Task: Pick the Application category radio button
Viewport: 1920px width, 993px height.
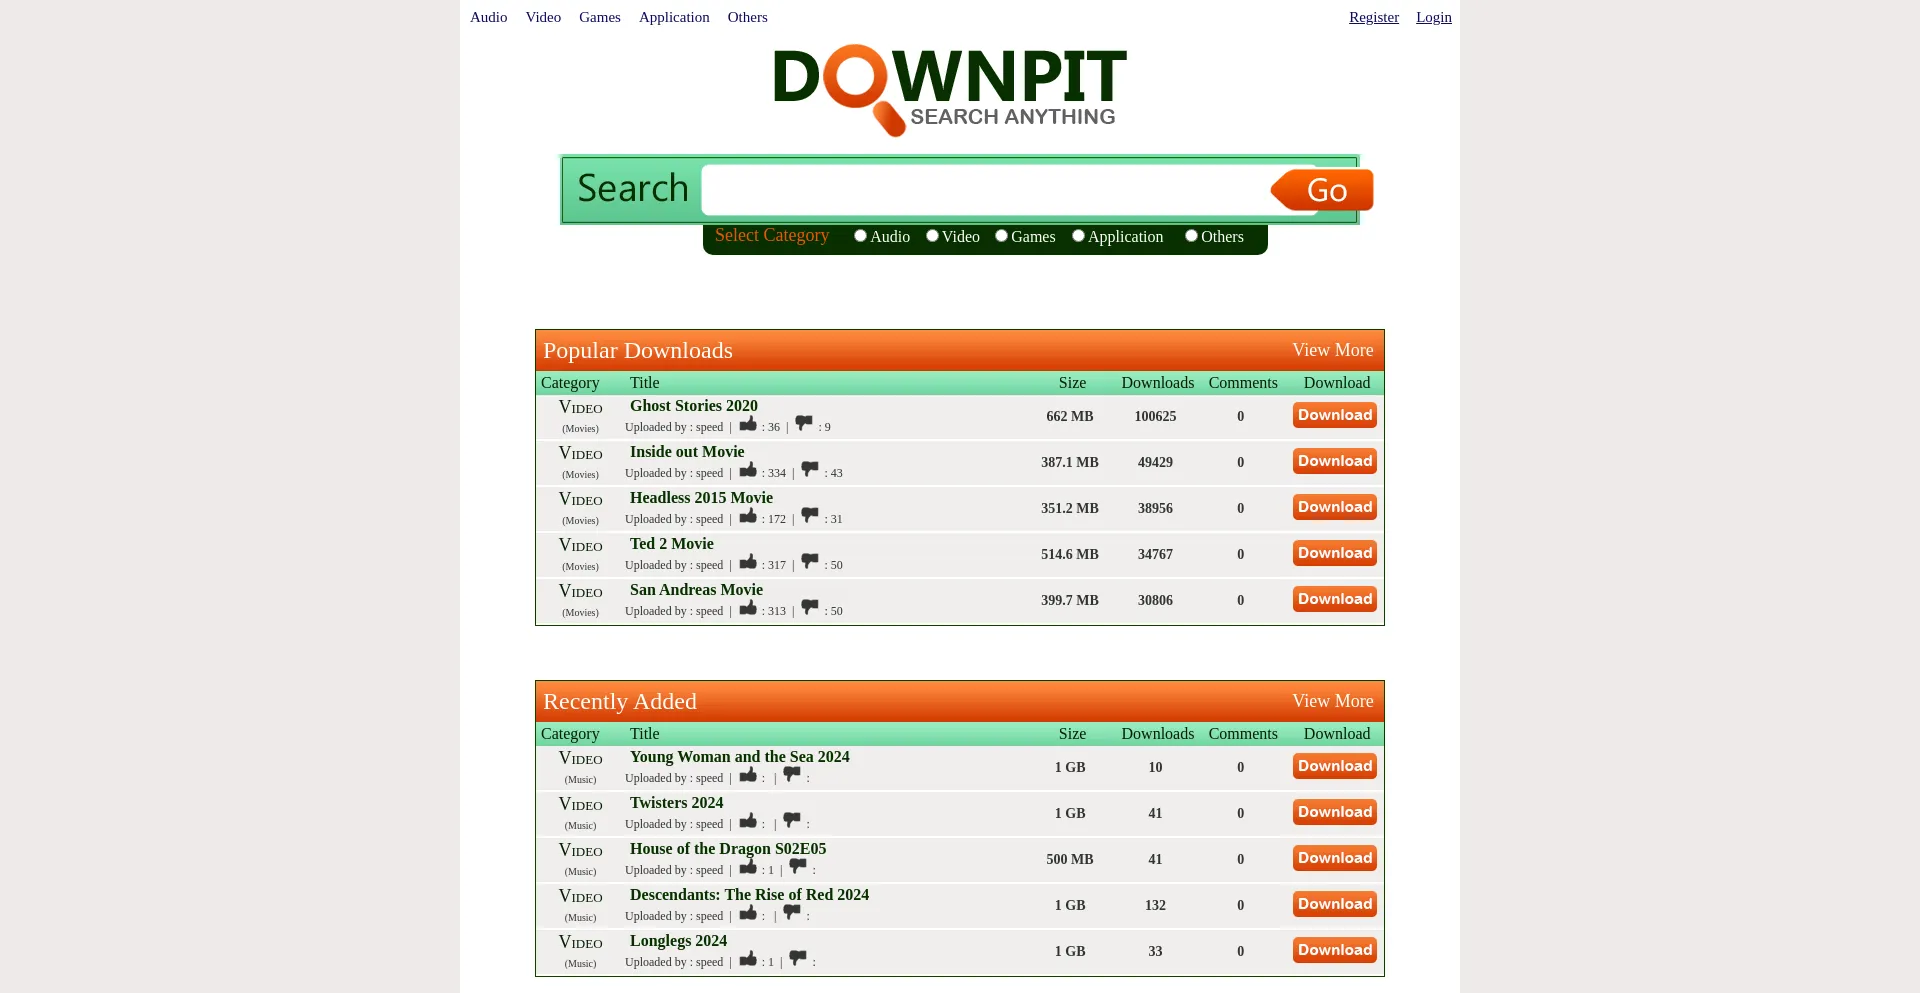Action: 1078,236
